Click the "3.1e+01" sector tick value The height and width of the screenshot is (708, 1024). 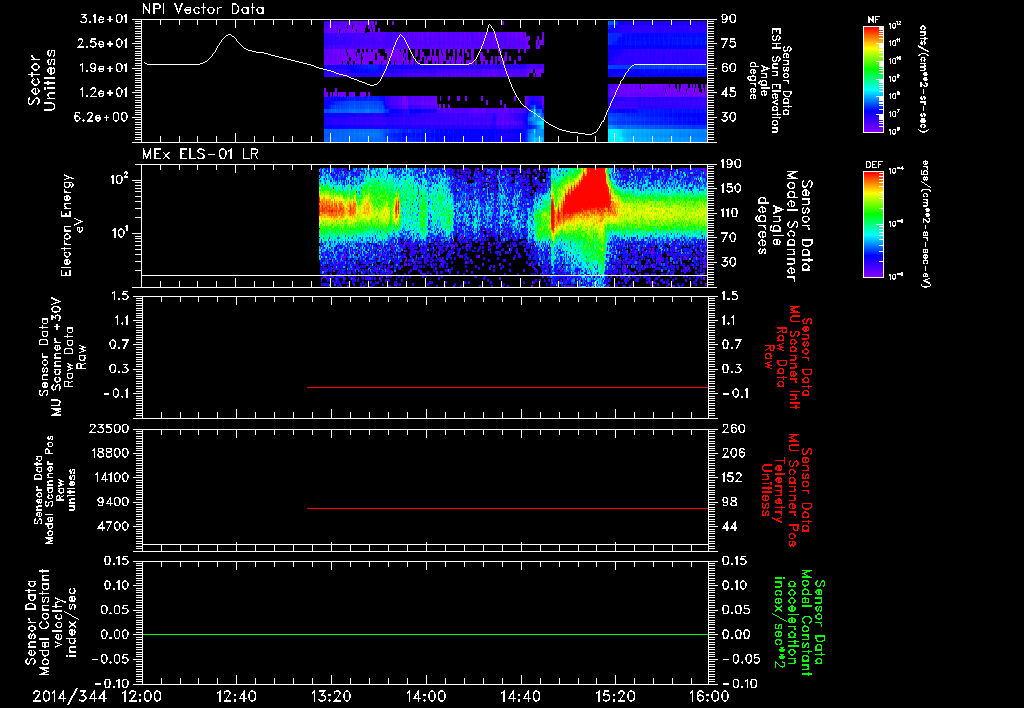(104, 19)
